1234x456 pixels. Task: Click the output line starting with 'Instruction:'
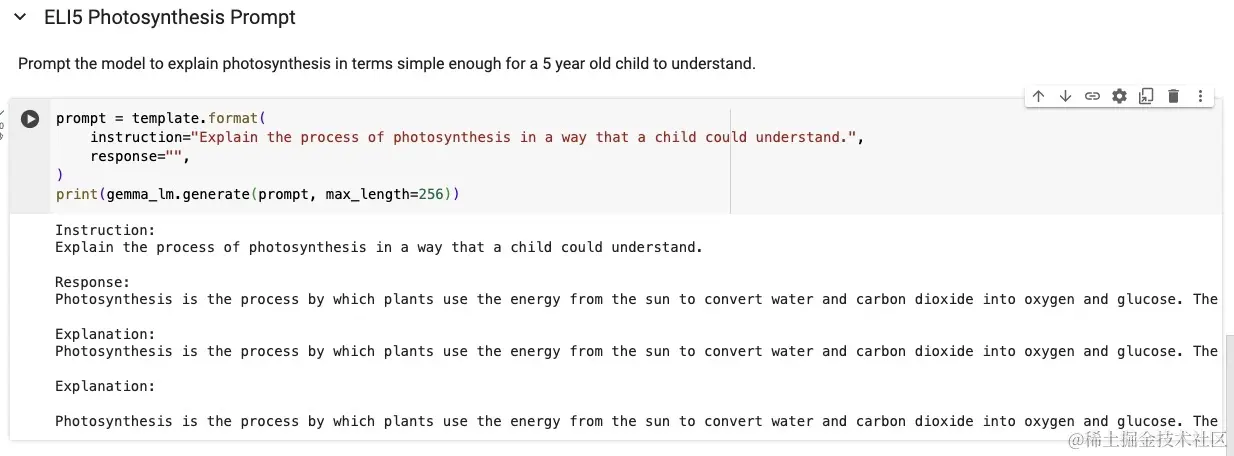105,230
